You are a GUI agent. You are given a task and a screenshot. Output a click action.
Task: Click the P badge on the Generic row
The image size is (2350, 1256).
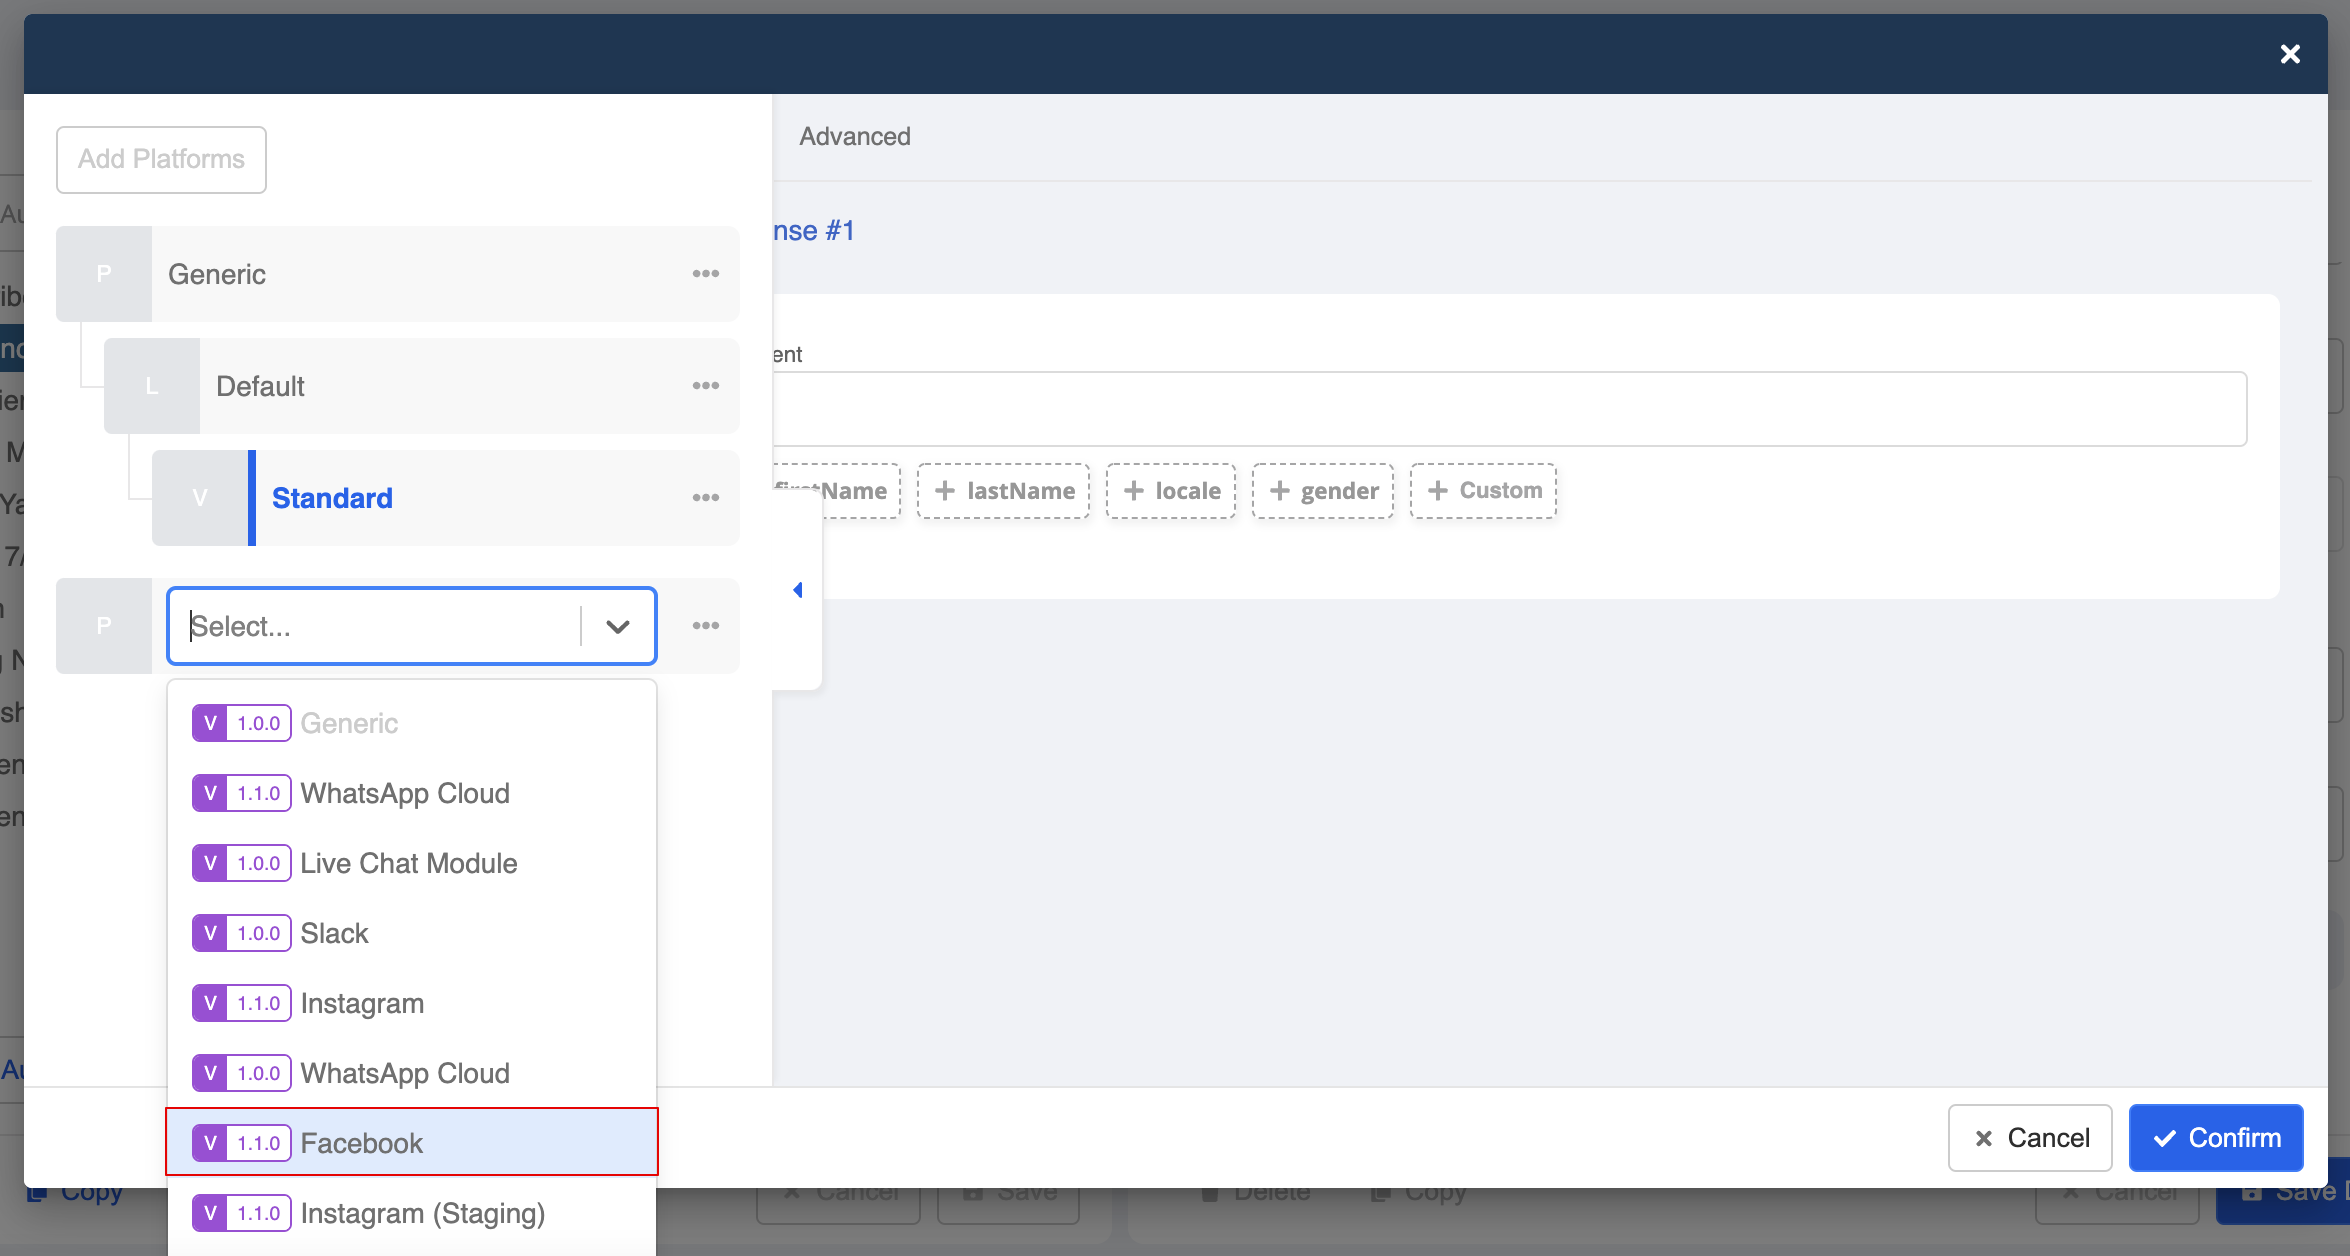(x=104, y=274)
